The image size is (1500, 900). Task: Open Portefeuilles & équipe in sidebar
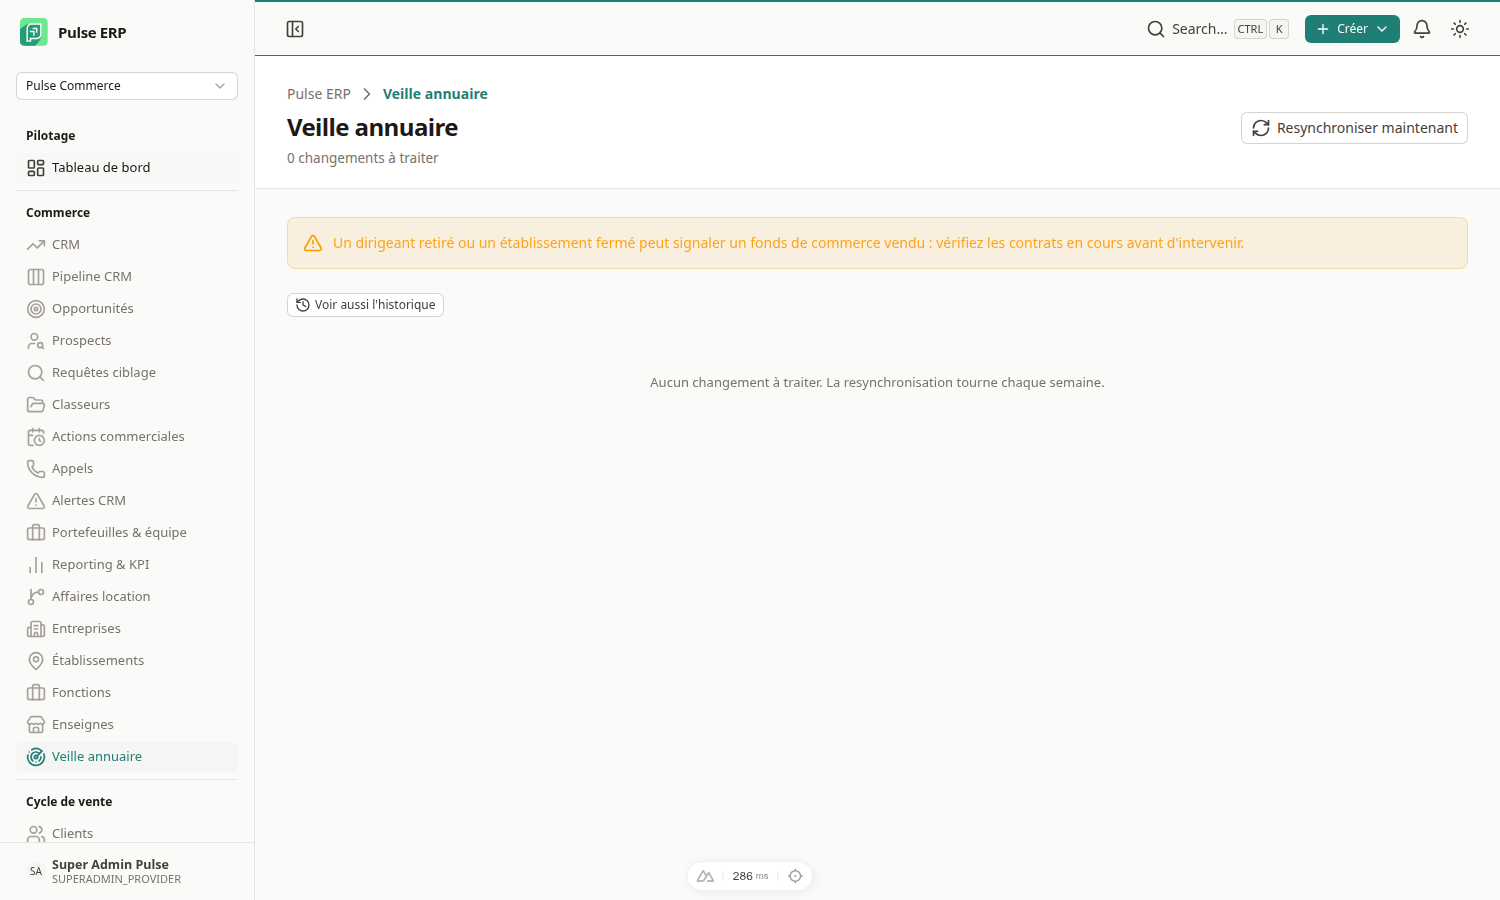[127, 533]
